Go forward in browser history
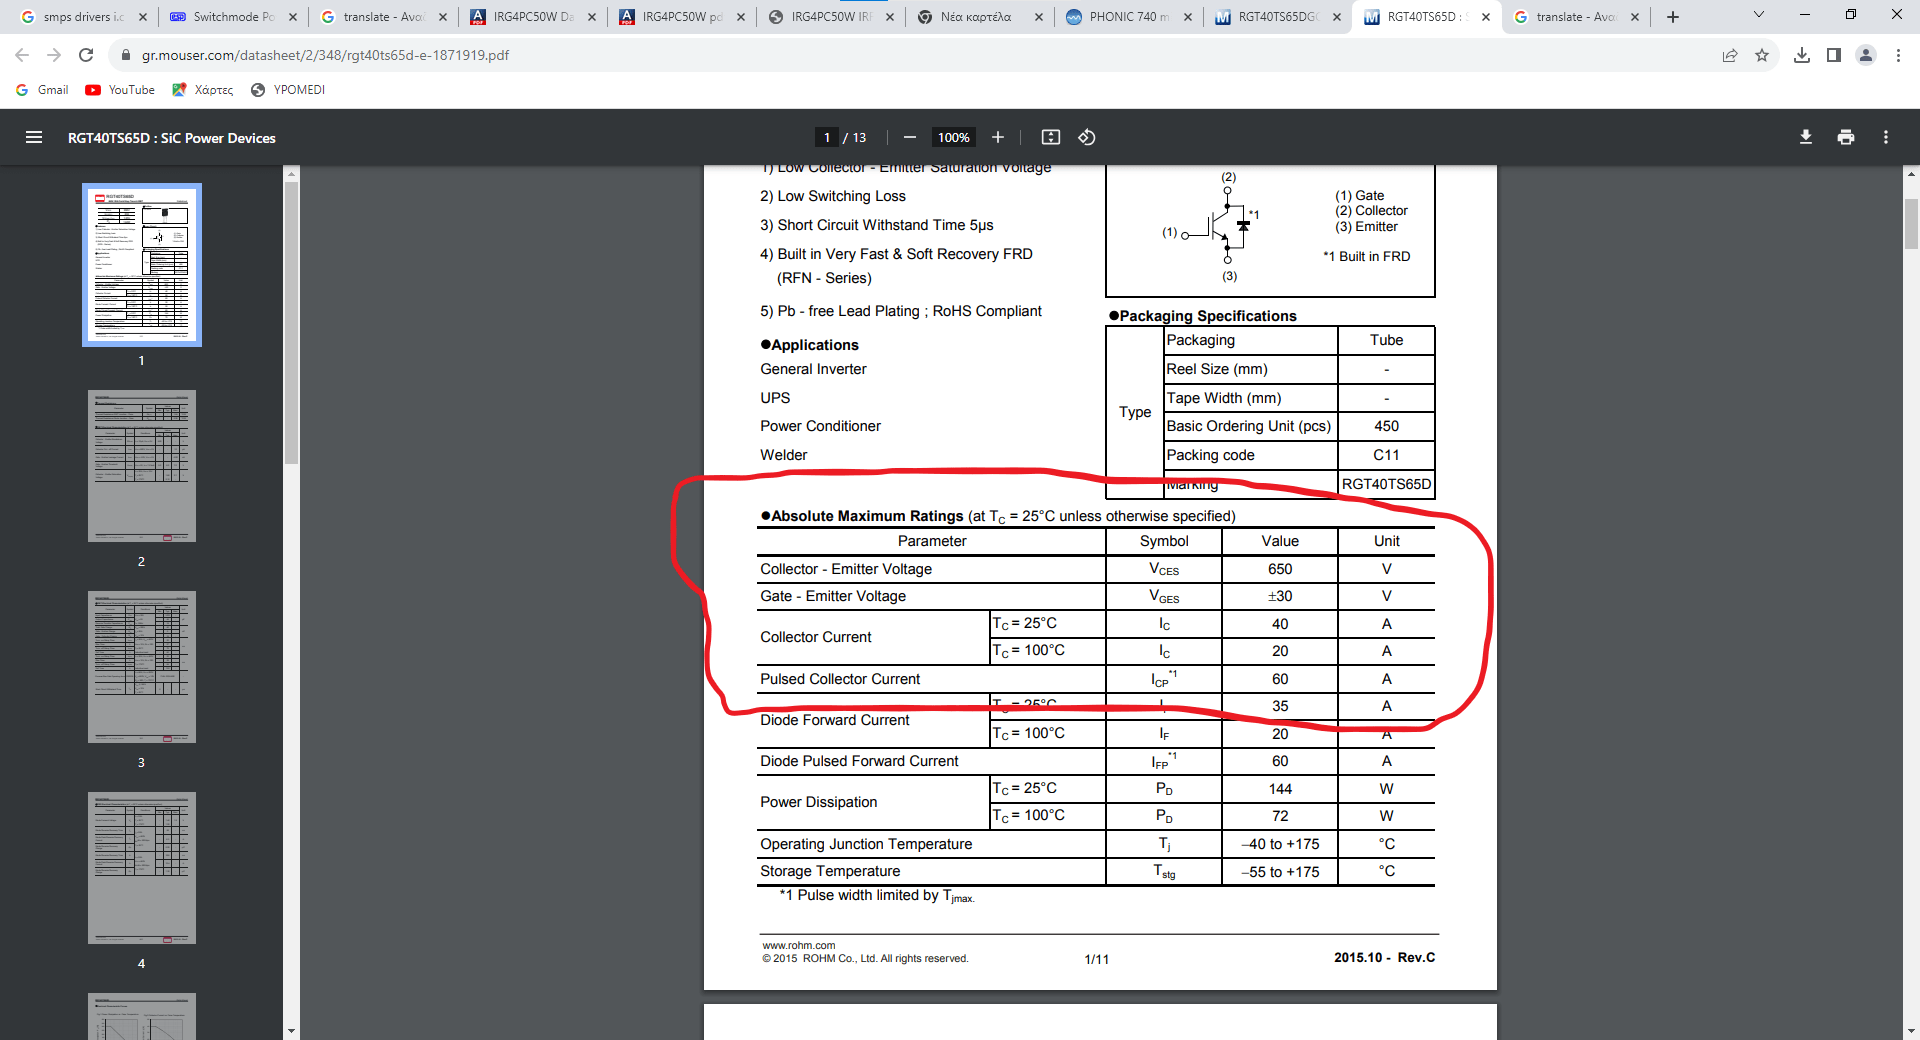This screenshot has width=1920, height=1040. point(54,55)
